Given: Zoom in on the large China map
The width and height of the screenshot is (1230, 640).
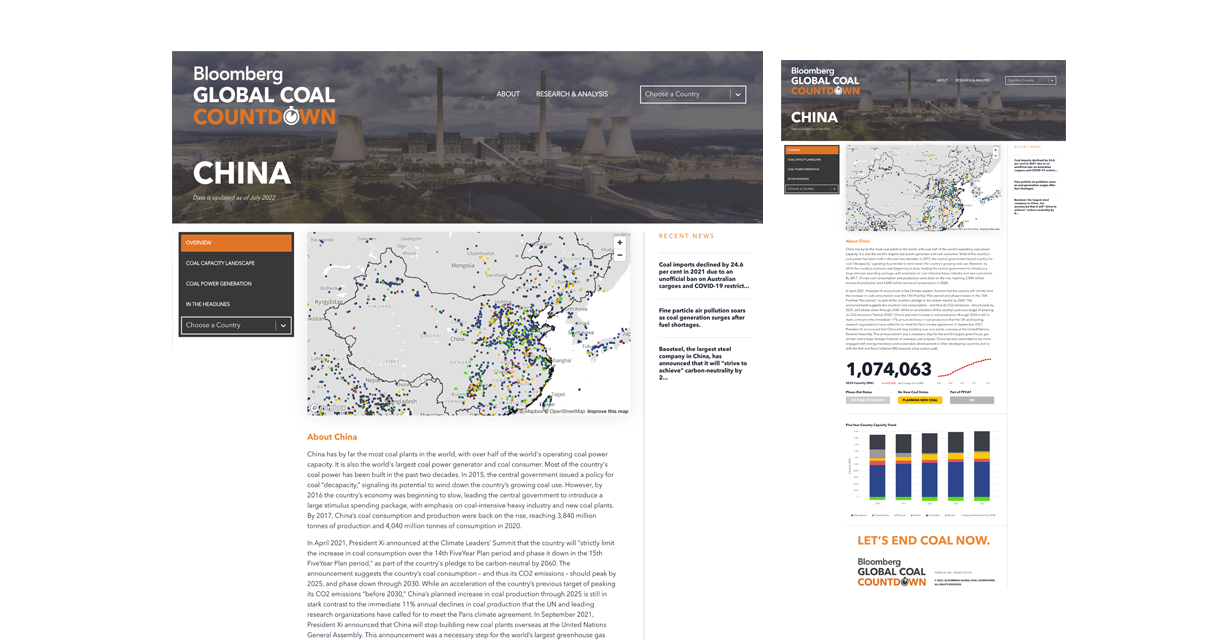Looking at the screenshot, I should [x=620, y=242].
